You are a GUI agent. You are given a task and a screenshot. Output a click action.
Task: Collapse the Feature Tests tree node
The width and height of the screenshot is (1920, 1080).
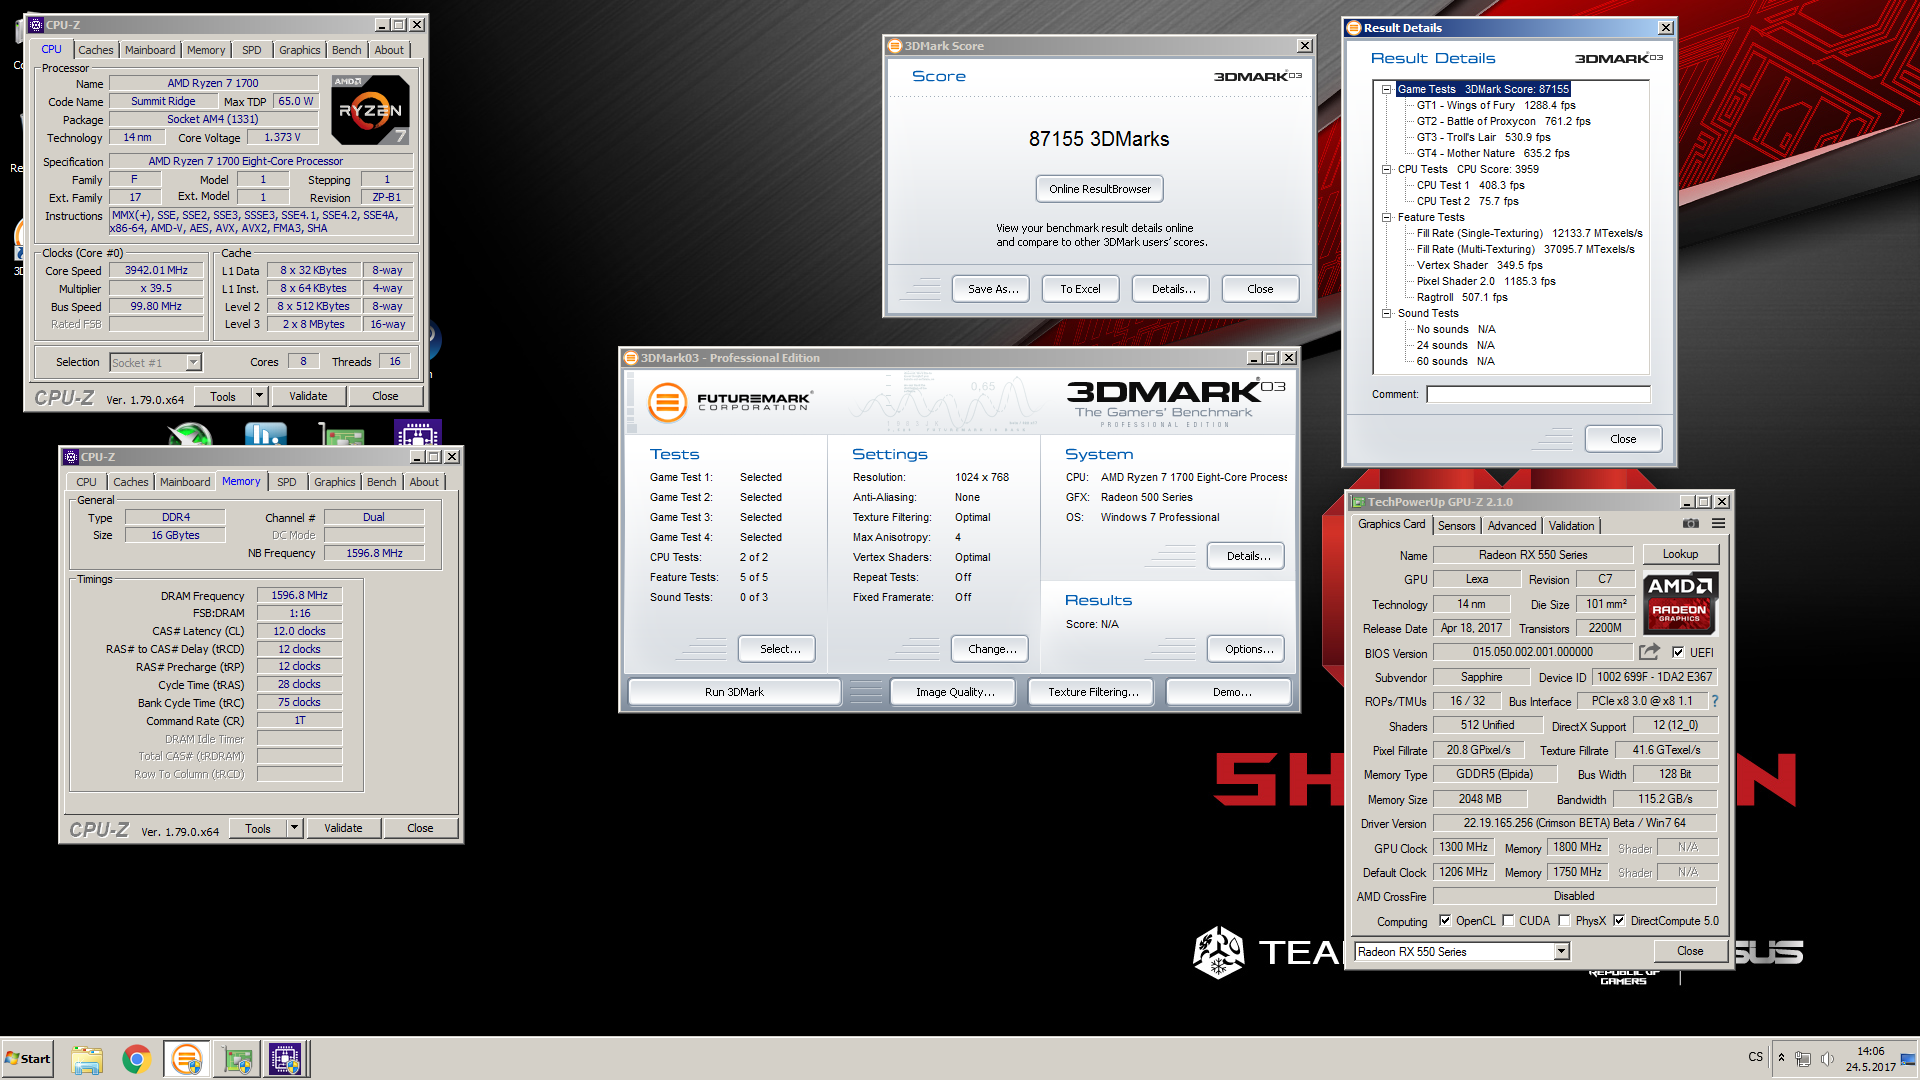(1387, 218)
